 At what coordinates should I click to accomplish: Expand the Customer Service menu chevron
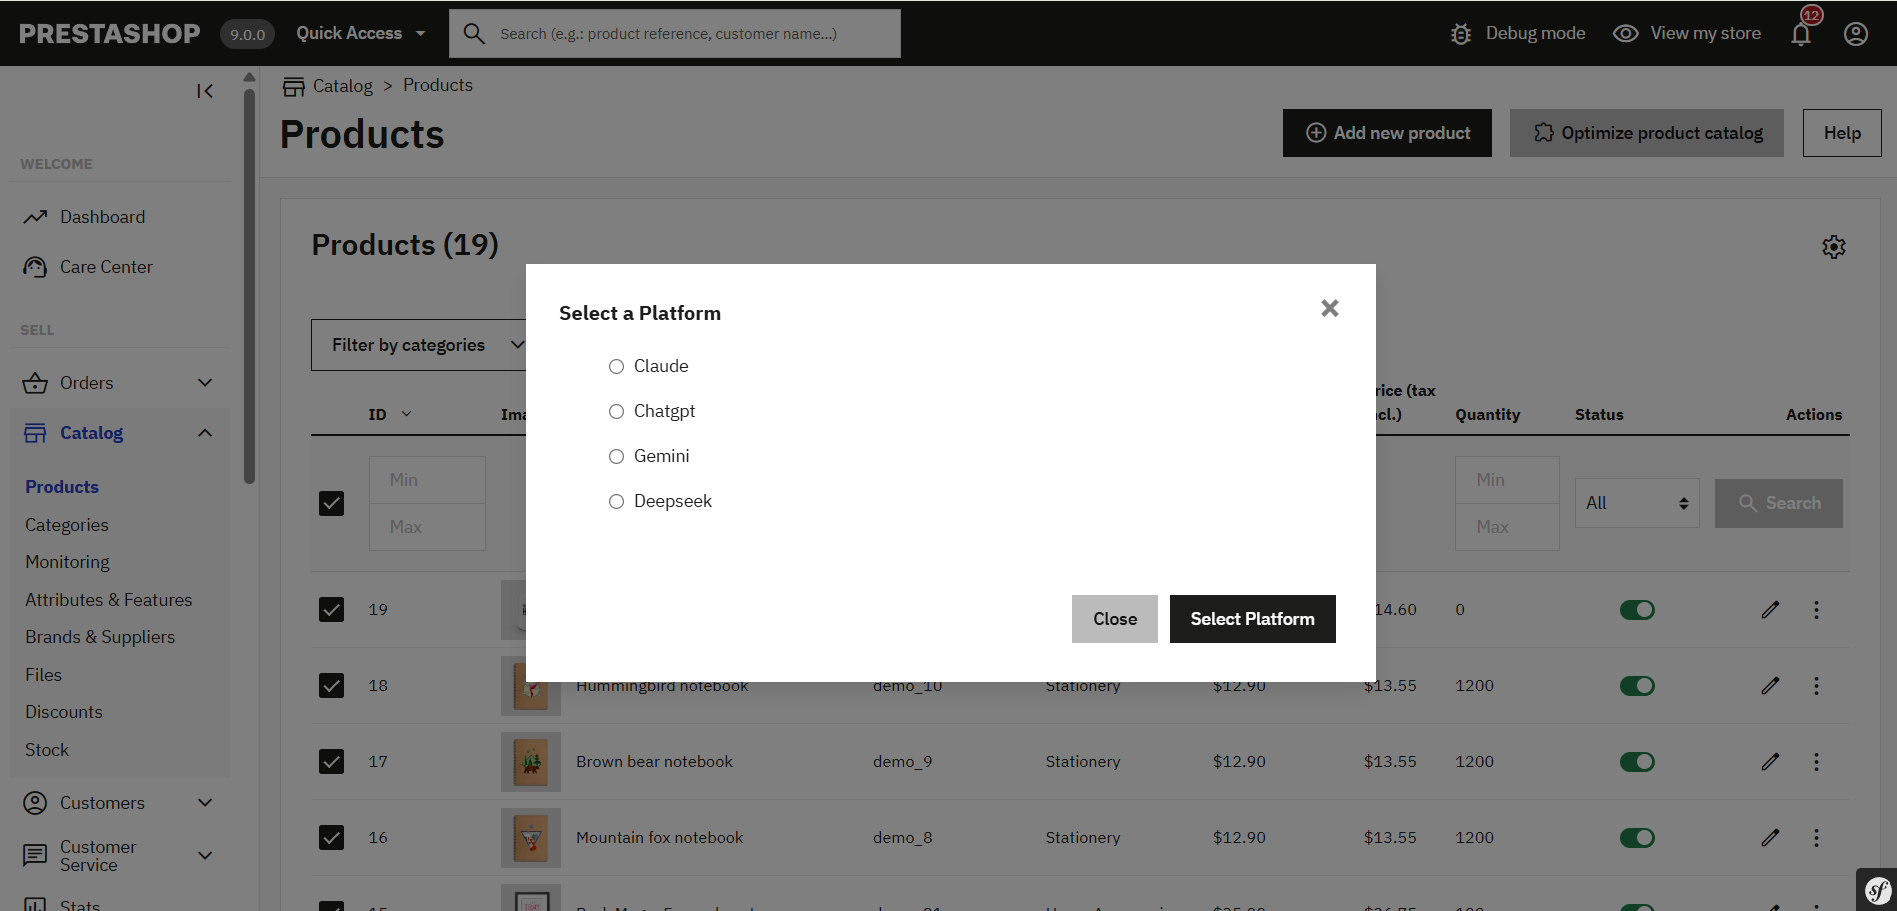point(205,856)
